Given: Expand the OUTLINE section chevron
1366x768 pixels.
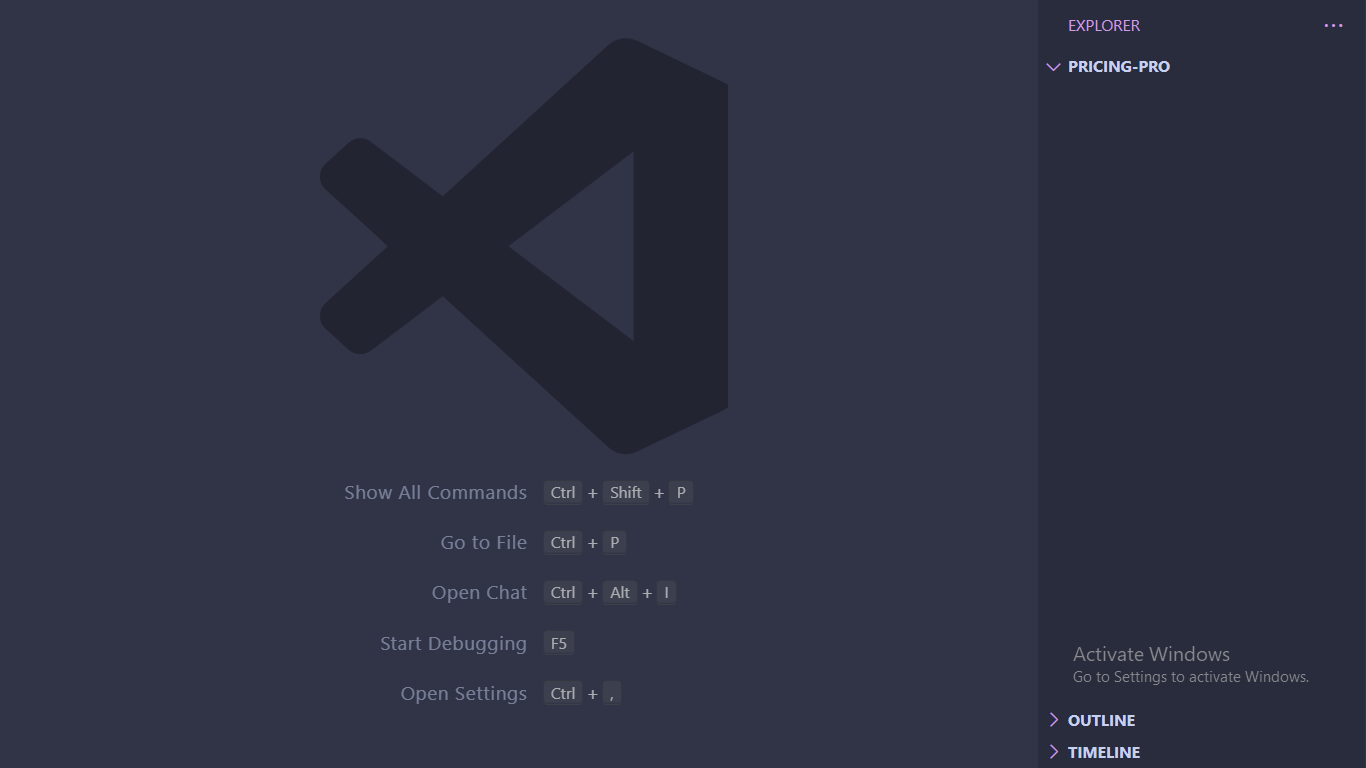Looking at the screenshot, I should (x=1053, y=720).
